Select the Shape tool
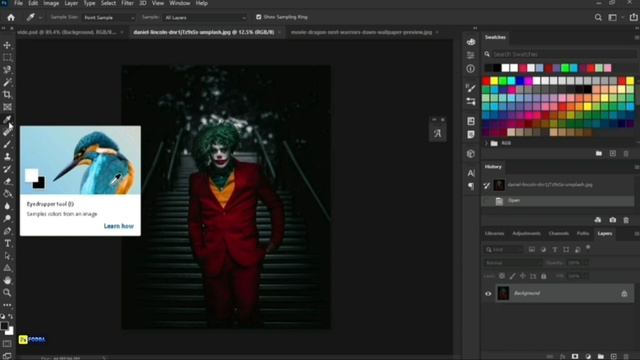Image resolution: width=640 pixels, height=360 pixels. click(7, 268)
